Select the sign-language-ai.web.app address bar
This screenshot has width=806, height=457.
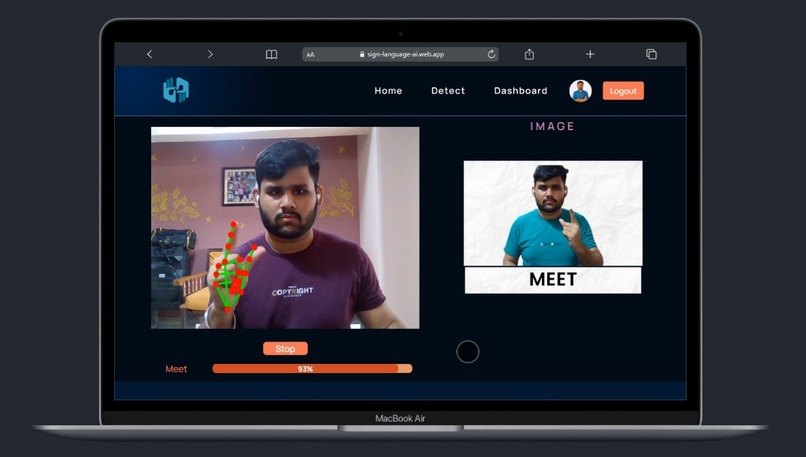[x=400, y=54]
